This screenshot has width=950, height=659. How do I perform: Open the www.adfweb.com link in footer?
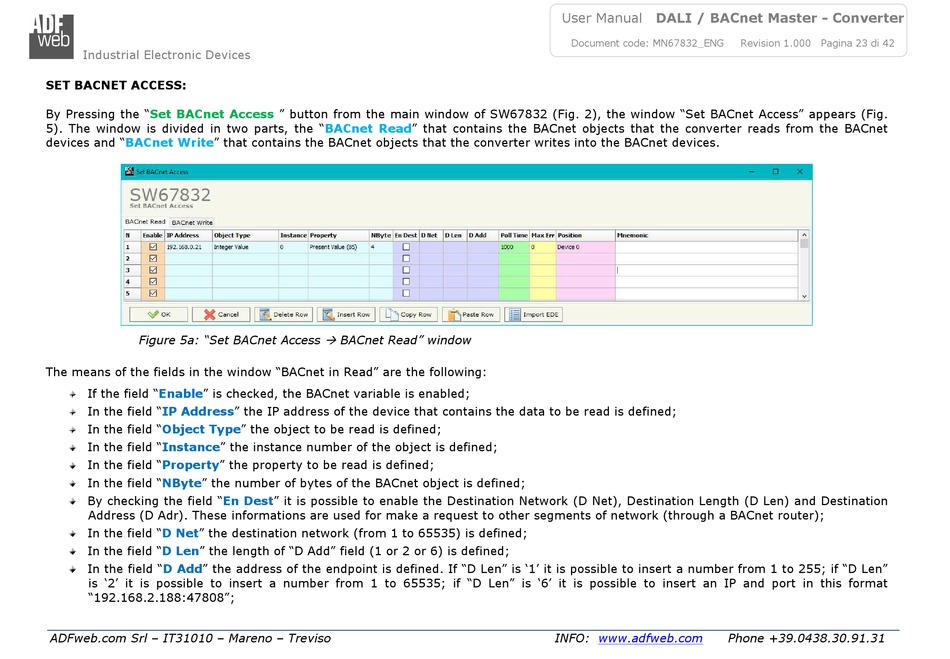650,638
